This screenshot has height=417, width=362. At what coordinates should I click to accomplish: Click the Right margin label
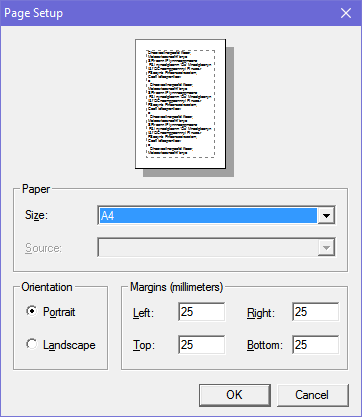click(x=261, y=313)
